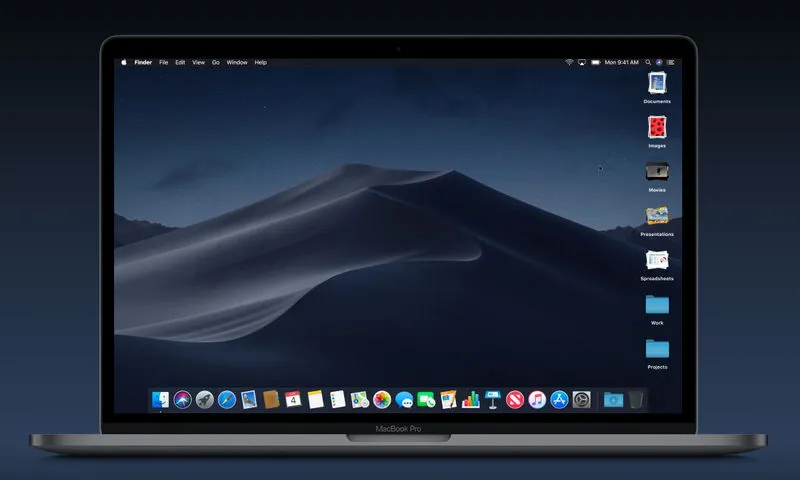
Task: Expand the Presentations stack on desktop
Action: [657, 216]
